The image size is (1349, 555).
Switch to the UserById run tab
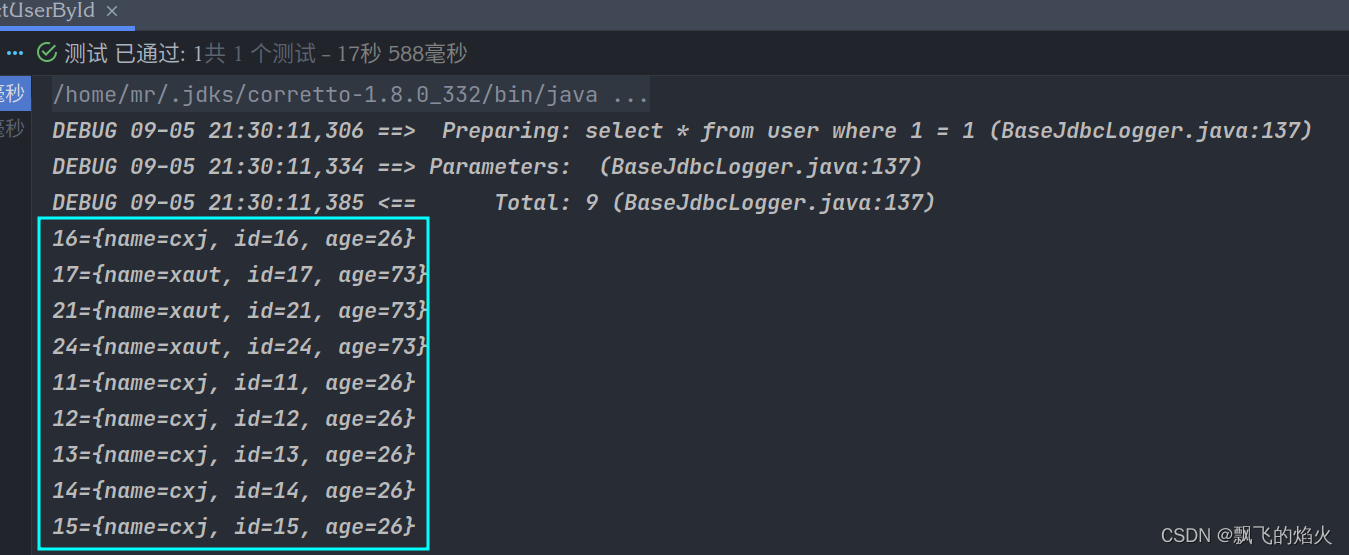point(48,11)
